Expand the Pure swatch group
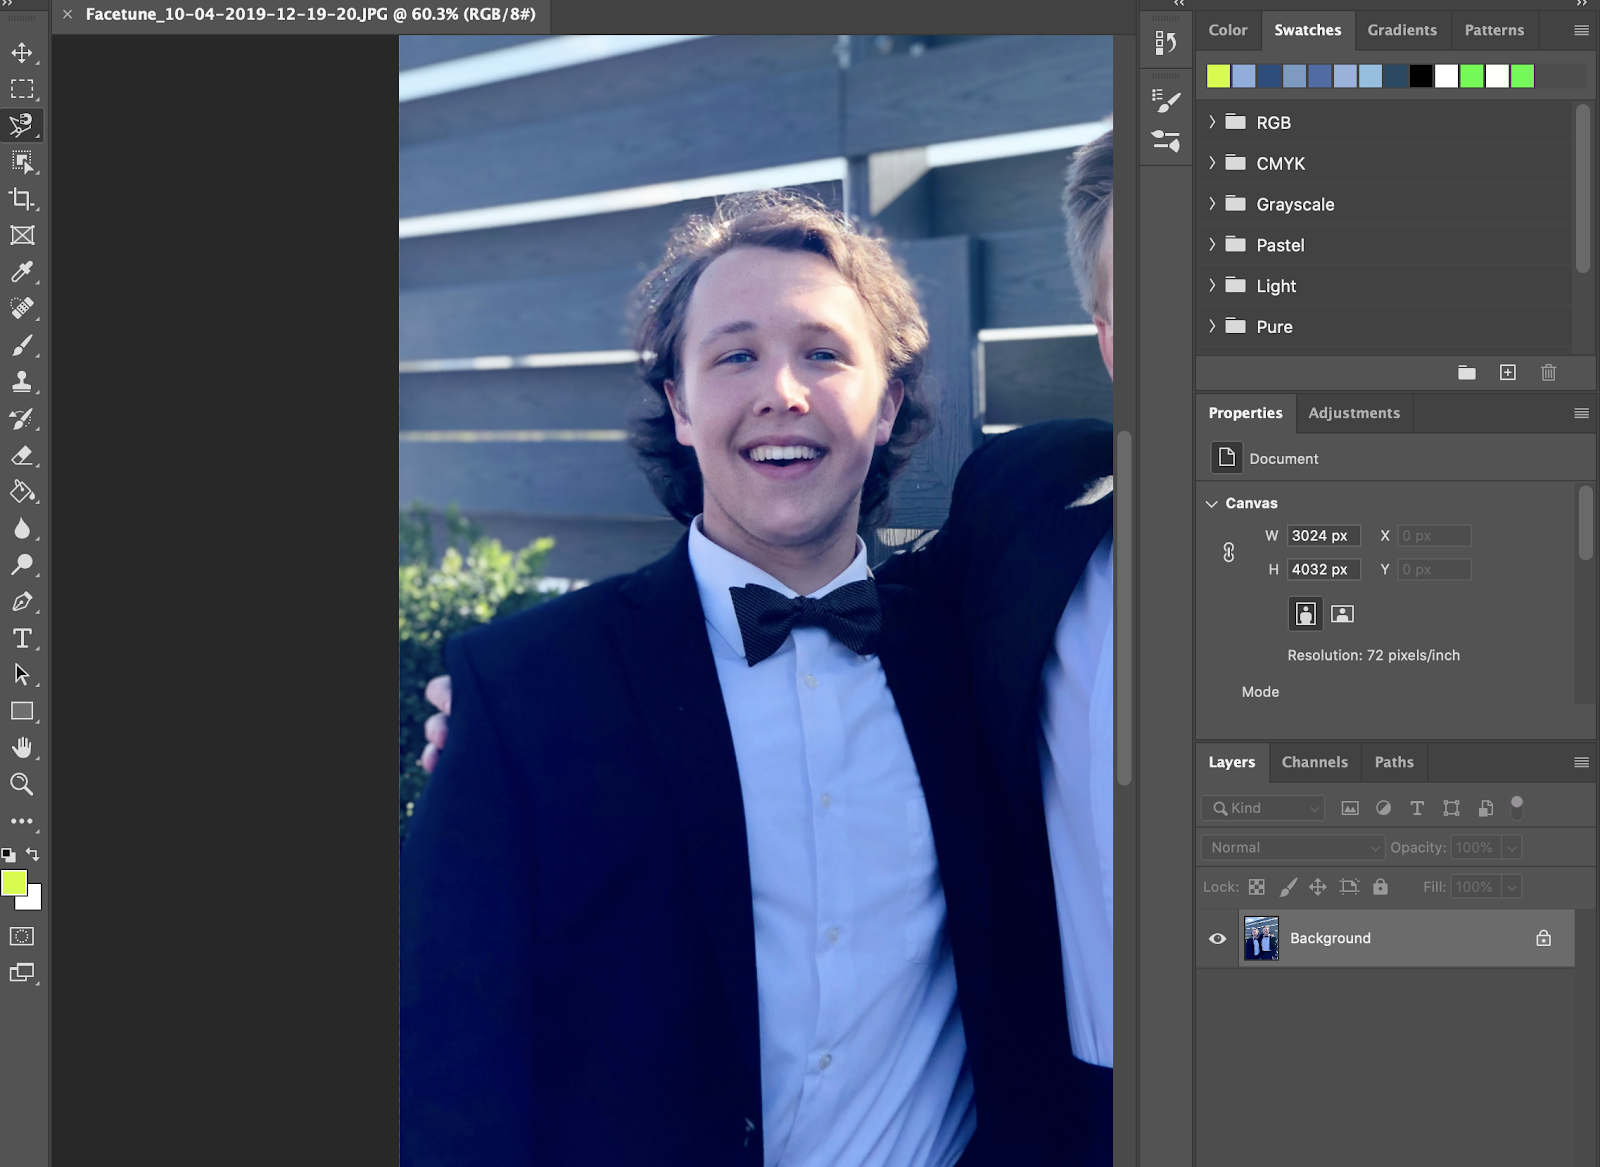This screenshot has height=1167, width=1600. click(x=1212, y=326)
